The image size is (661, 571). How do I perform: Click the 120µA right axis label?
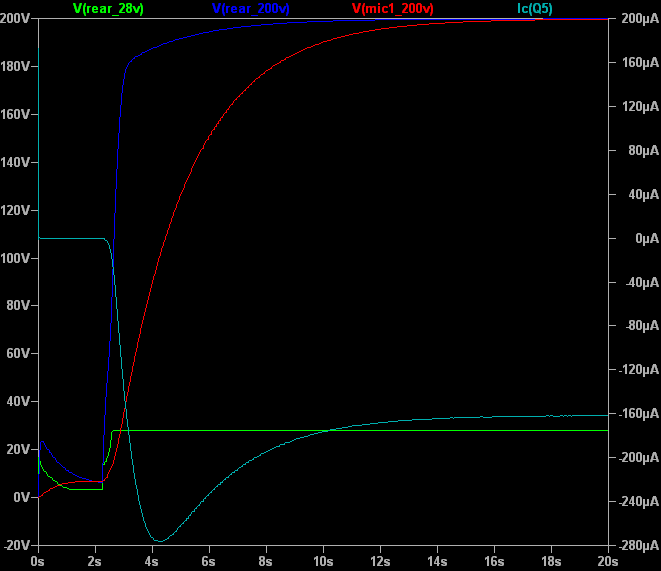(x=640, y=107)
